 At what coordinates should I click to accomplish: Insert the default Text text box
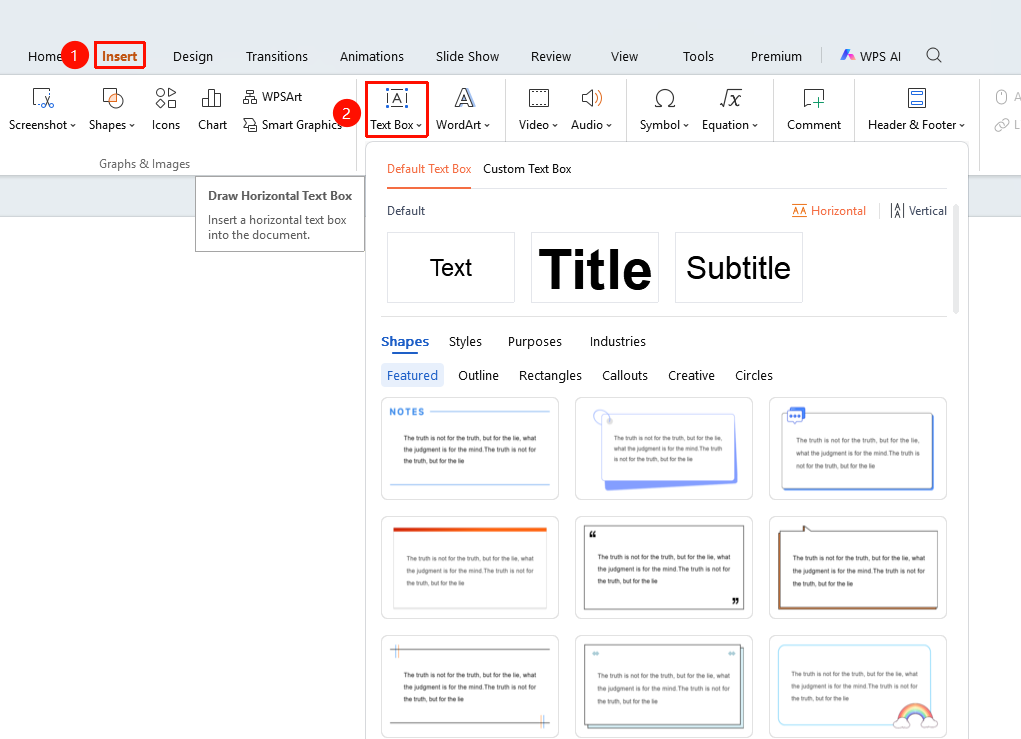tap(451, 268)
